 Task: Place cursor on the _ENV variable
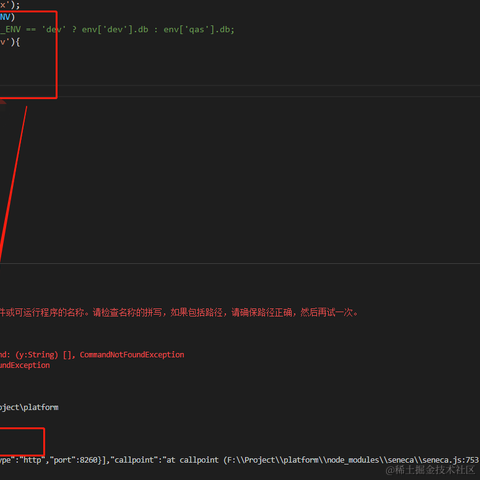pos(10,29)
